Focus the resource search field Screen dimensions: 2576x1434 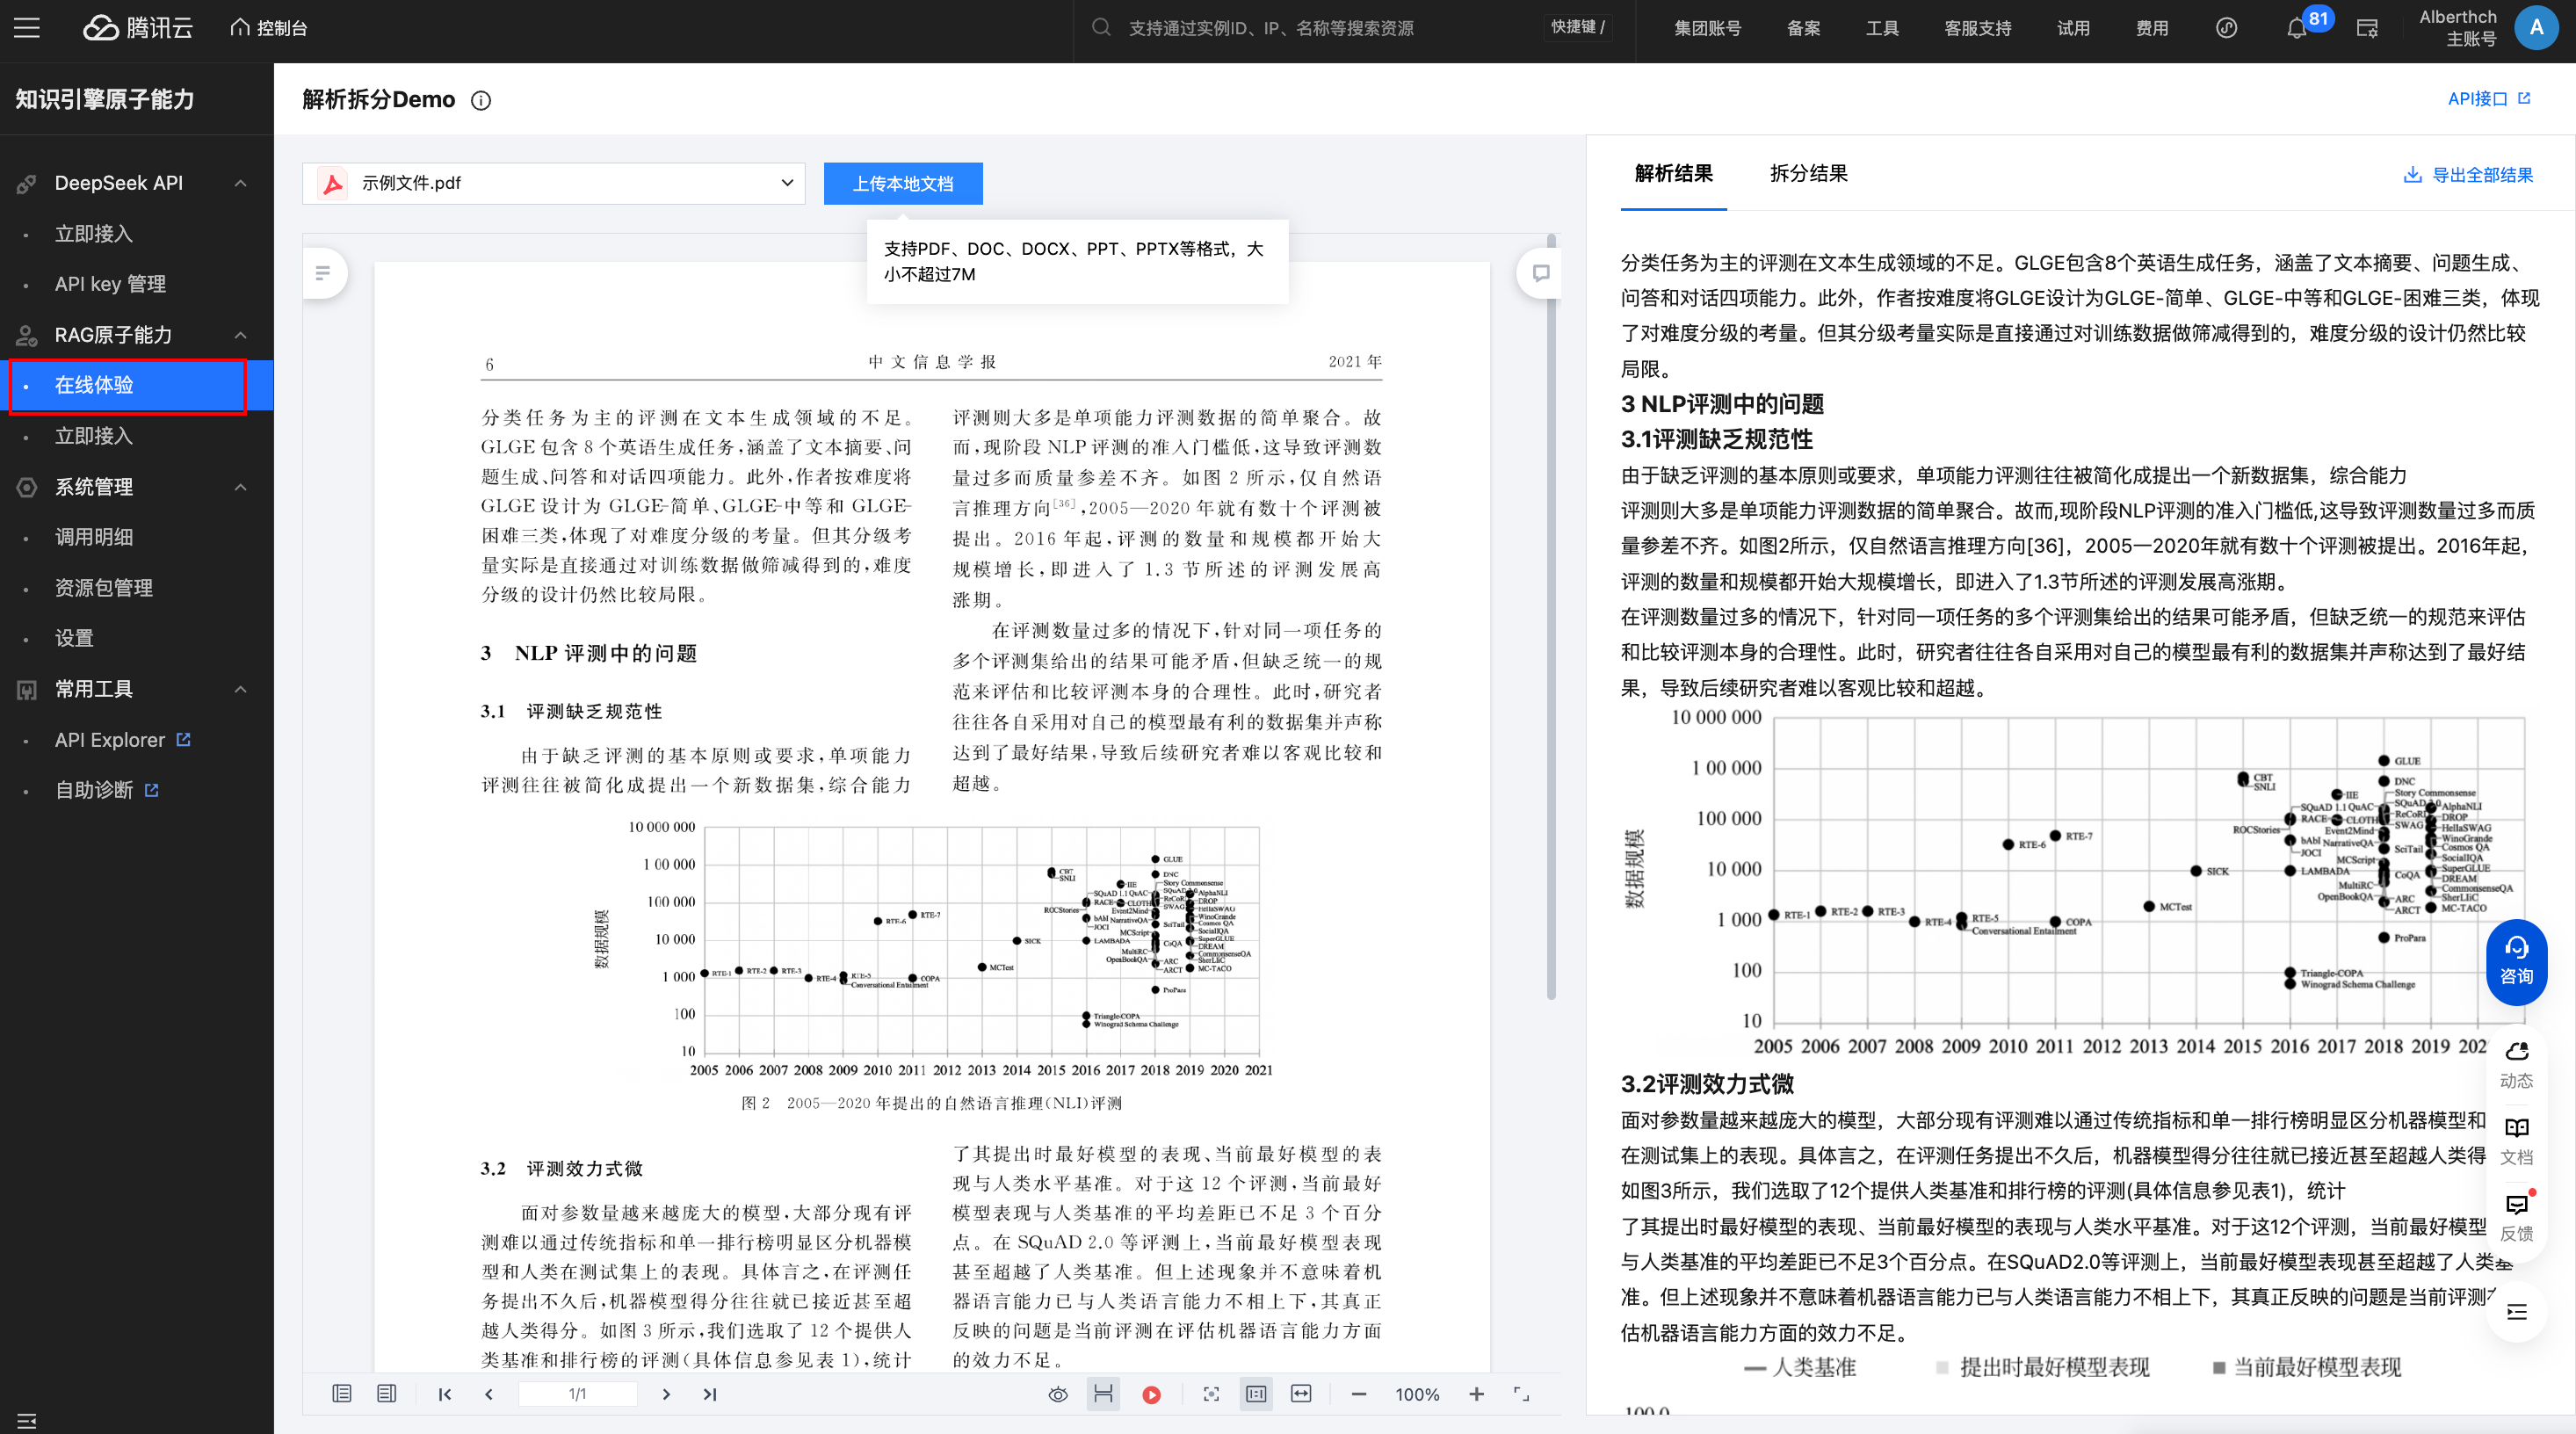[x=1310, y=28]
